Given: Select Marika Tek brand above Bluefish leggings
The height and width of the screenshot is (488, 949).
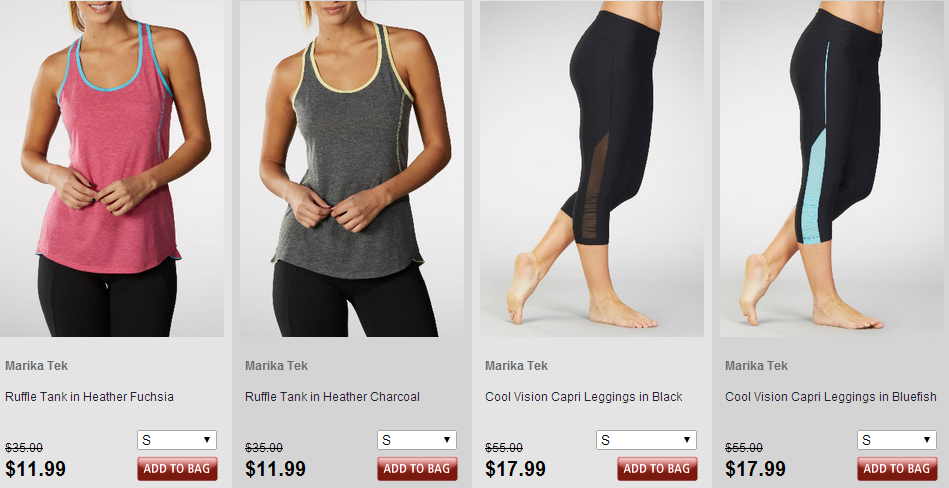Looking at the screenshot, I should click(x=757, y=366).
